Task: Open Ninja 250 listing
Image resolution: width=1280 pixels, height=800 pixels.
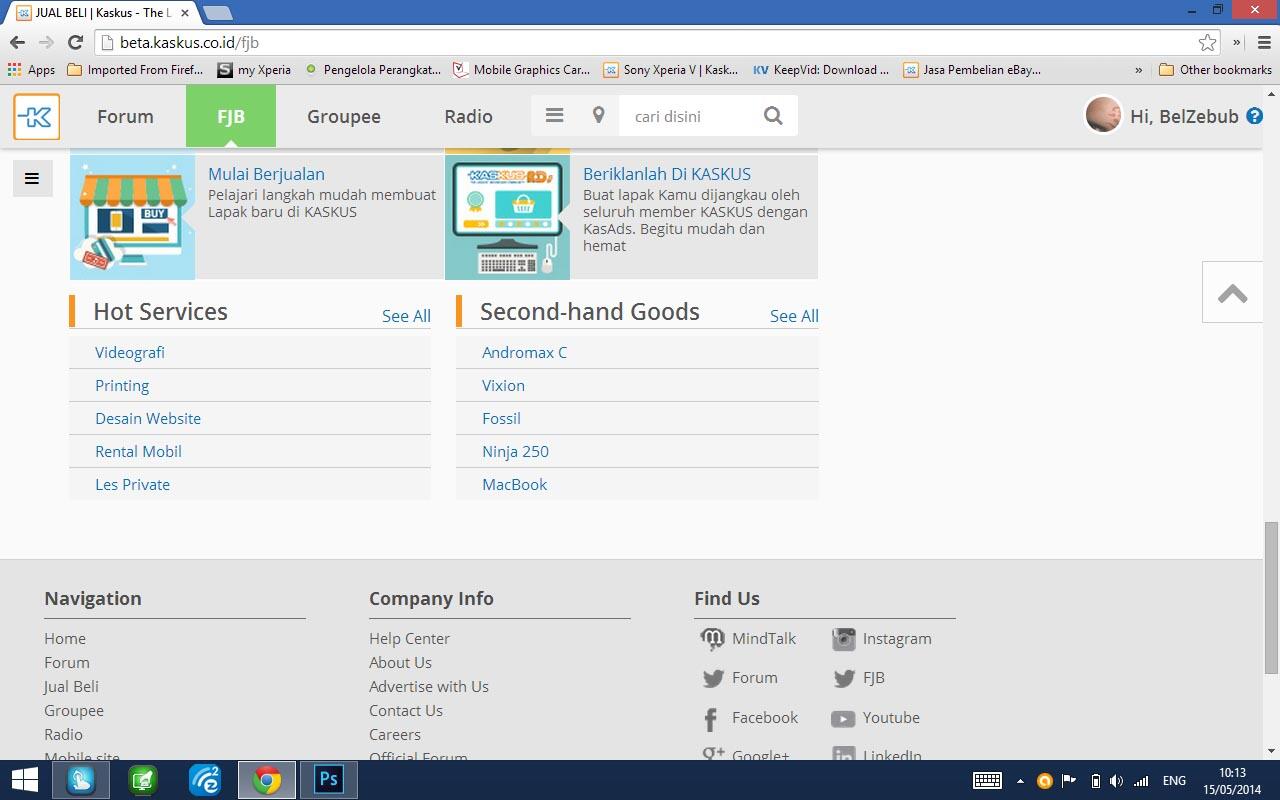Action: click(515, 451)
